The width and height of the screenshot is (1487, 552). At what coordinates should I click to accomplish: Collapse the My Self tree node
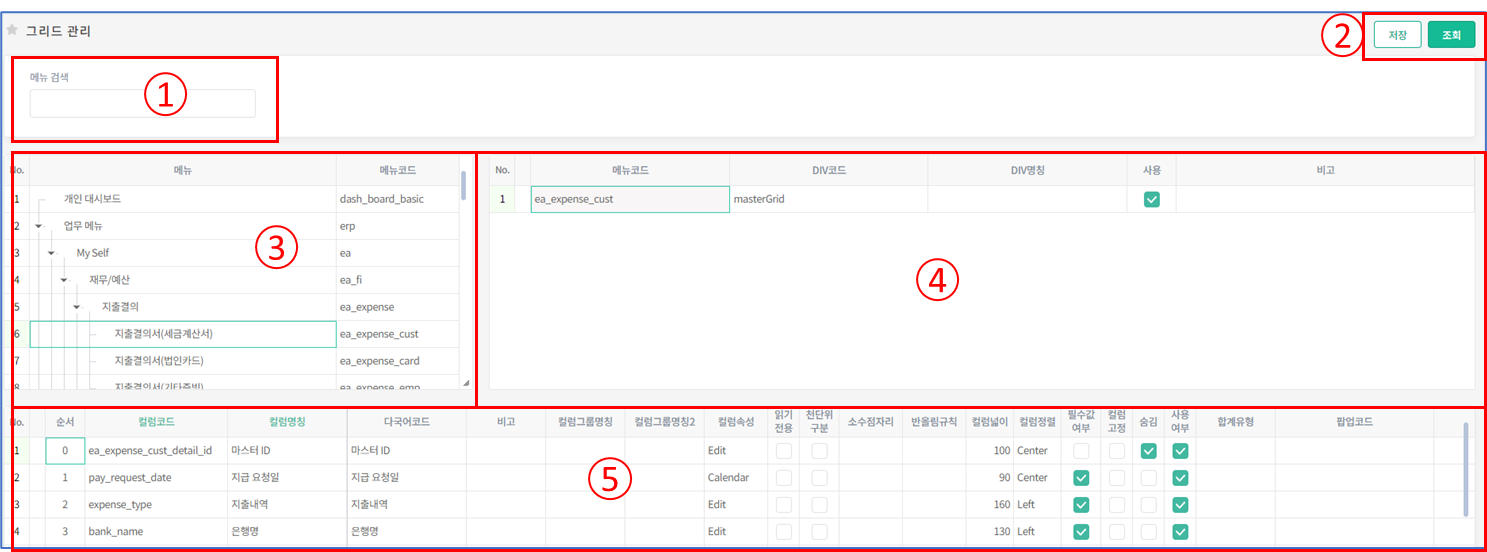(x=51, y=253)
